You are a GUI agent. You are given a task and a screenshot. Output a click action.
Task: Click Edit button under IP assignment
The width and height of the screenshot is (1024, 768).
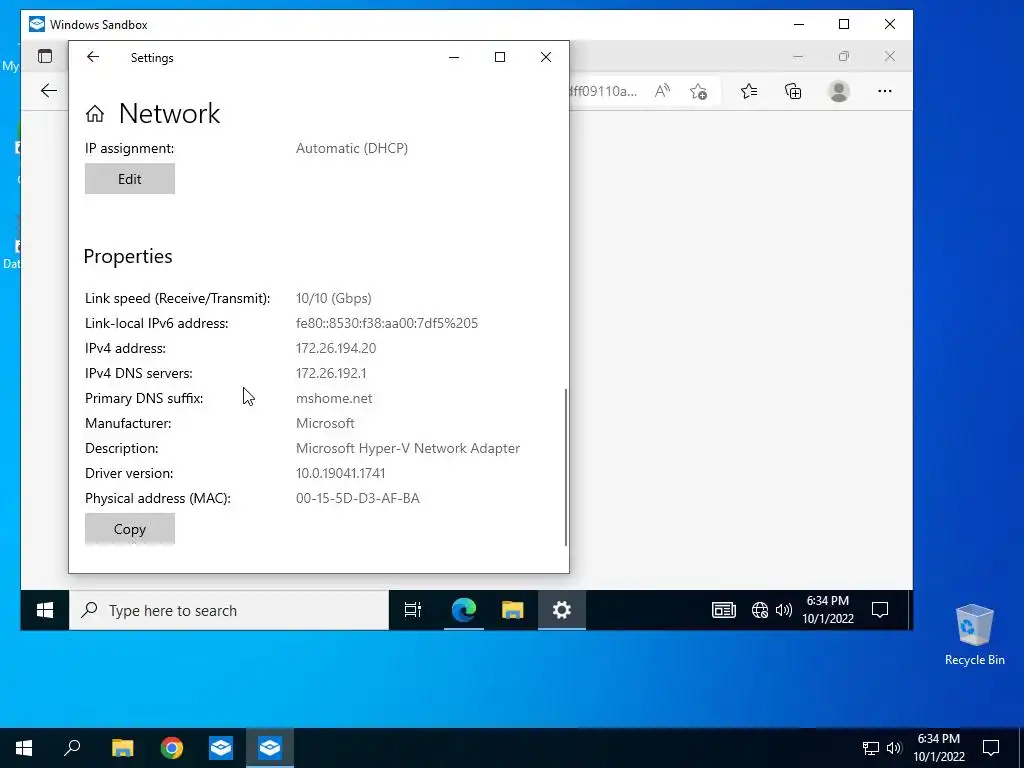pos(130,179)
